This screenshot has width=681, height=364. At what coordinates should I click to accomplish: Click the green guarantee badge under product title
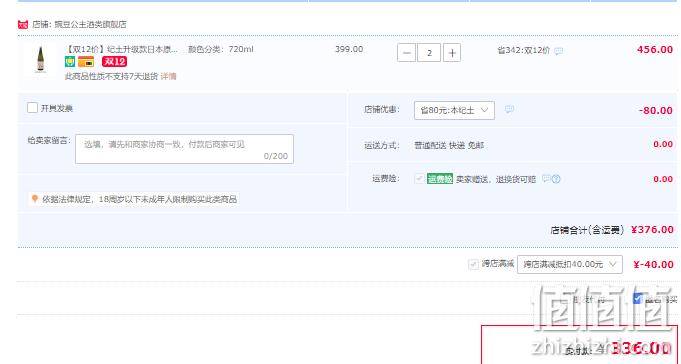(70, 62)
